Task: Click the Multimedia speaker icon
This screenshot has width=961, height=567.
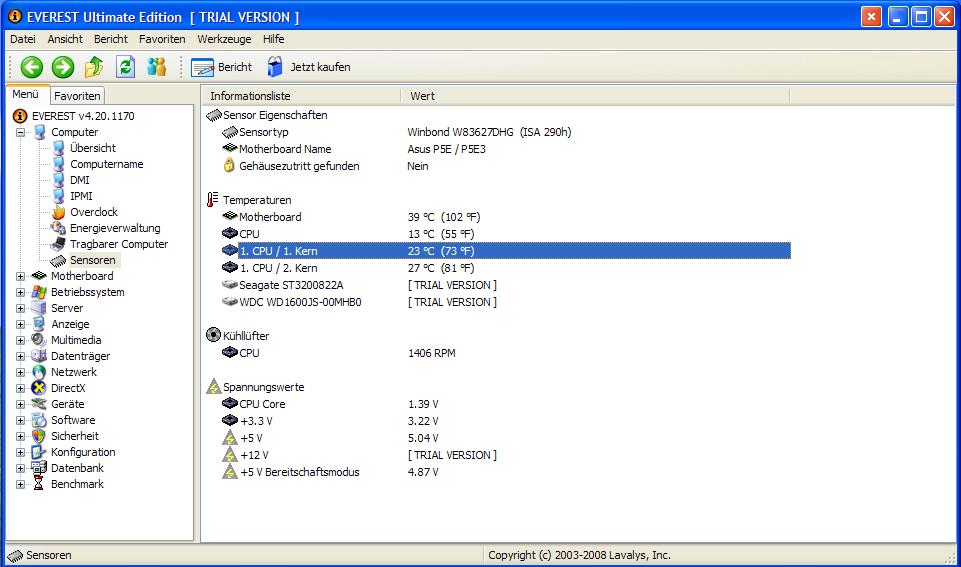Action: tap(39, 340)
